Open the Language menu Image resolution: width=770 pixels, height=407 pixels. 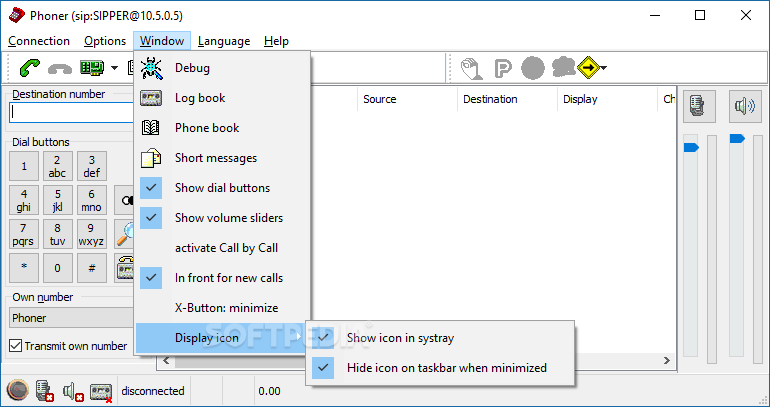point(224,41)
